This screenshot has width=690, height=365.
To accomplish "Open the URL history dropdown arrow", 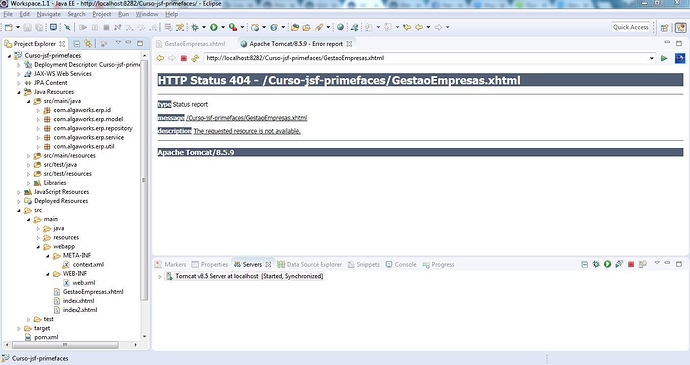I will tap(652, 58).
